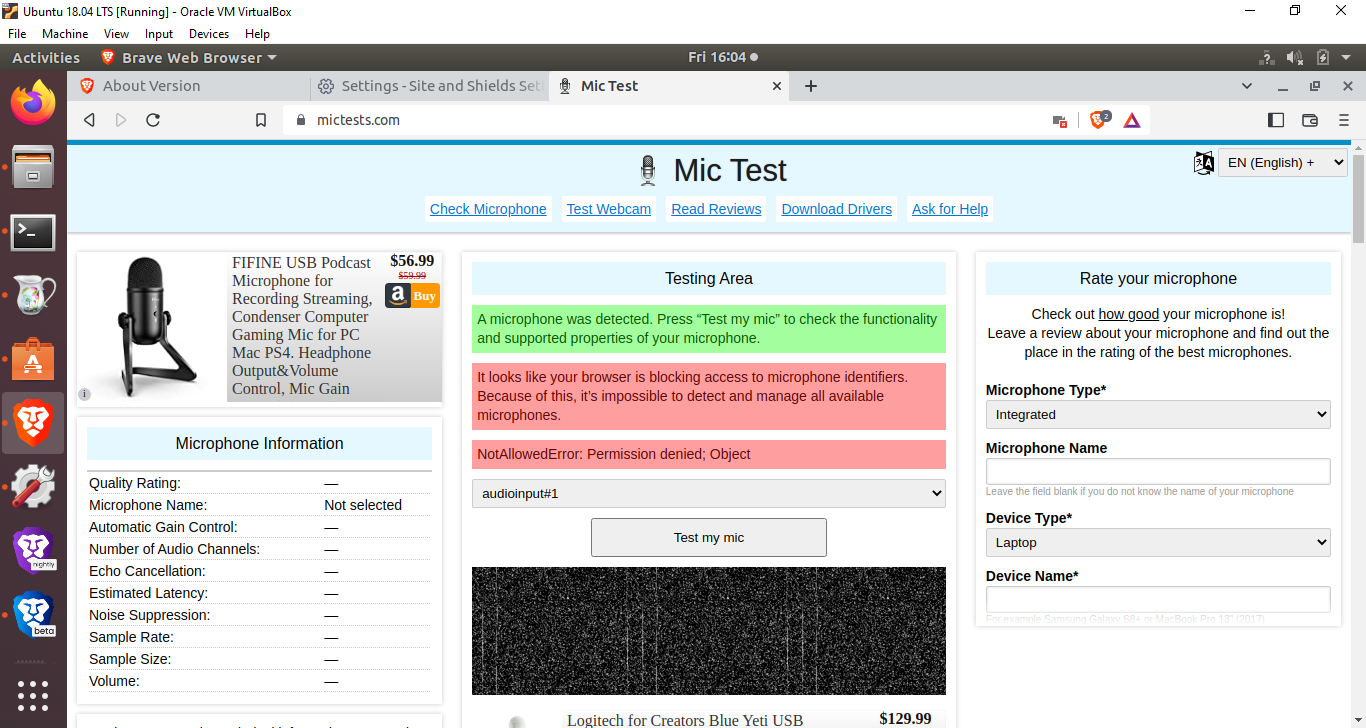Click the Activities button in top bar
The image size is (1366, 728).
coord(46,58)
